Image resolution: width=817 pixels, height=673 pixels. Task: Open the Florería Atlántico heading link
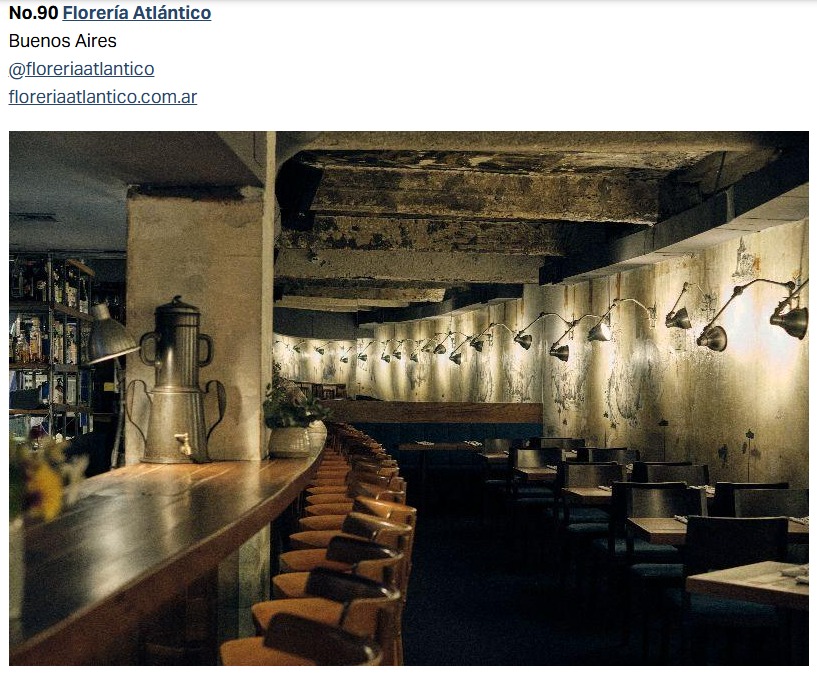click(137, 13)
